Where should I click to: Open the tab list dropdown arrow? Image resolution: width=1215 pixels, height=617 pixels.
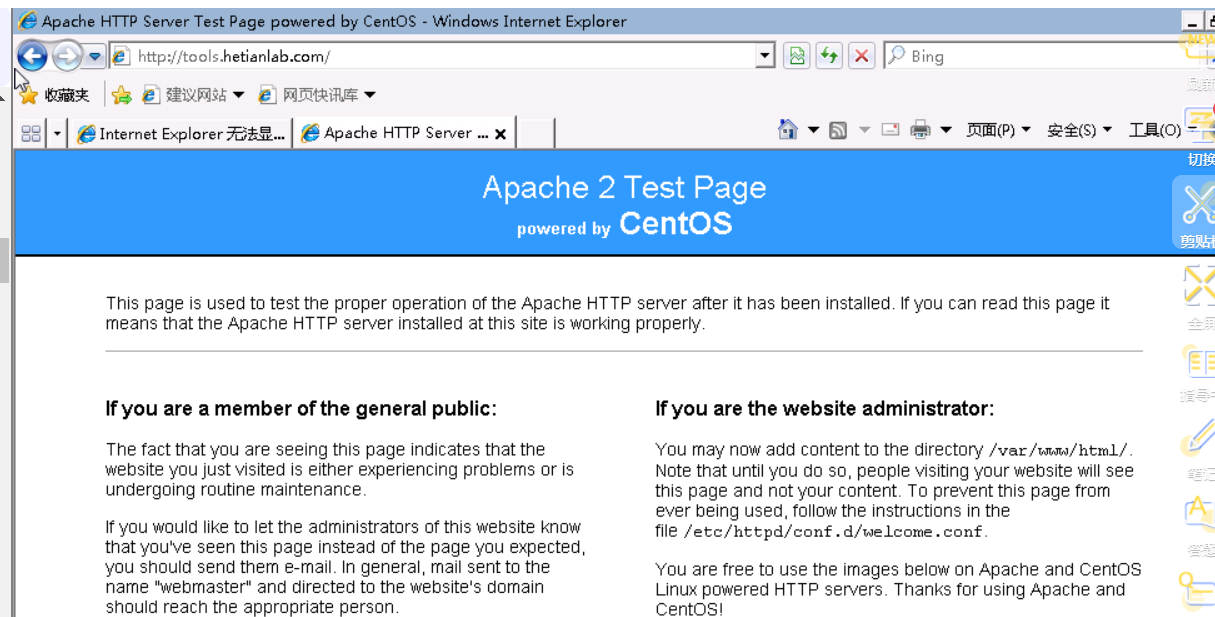(57, 133)
